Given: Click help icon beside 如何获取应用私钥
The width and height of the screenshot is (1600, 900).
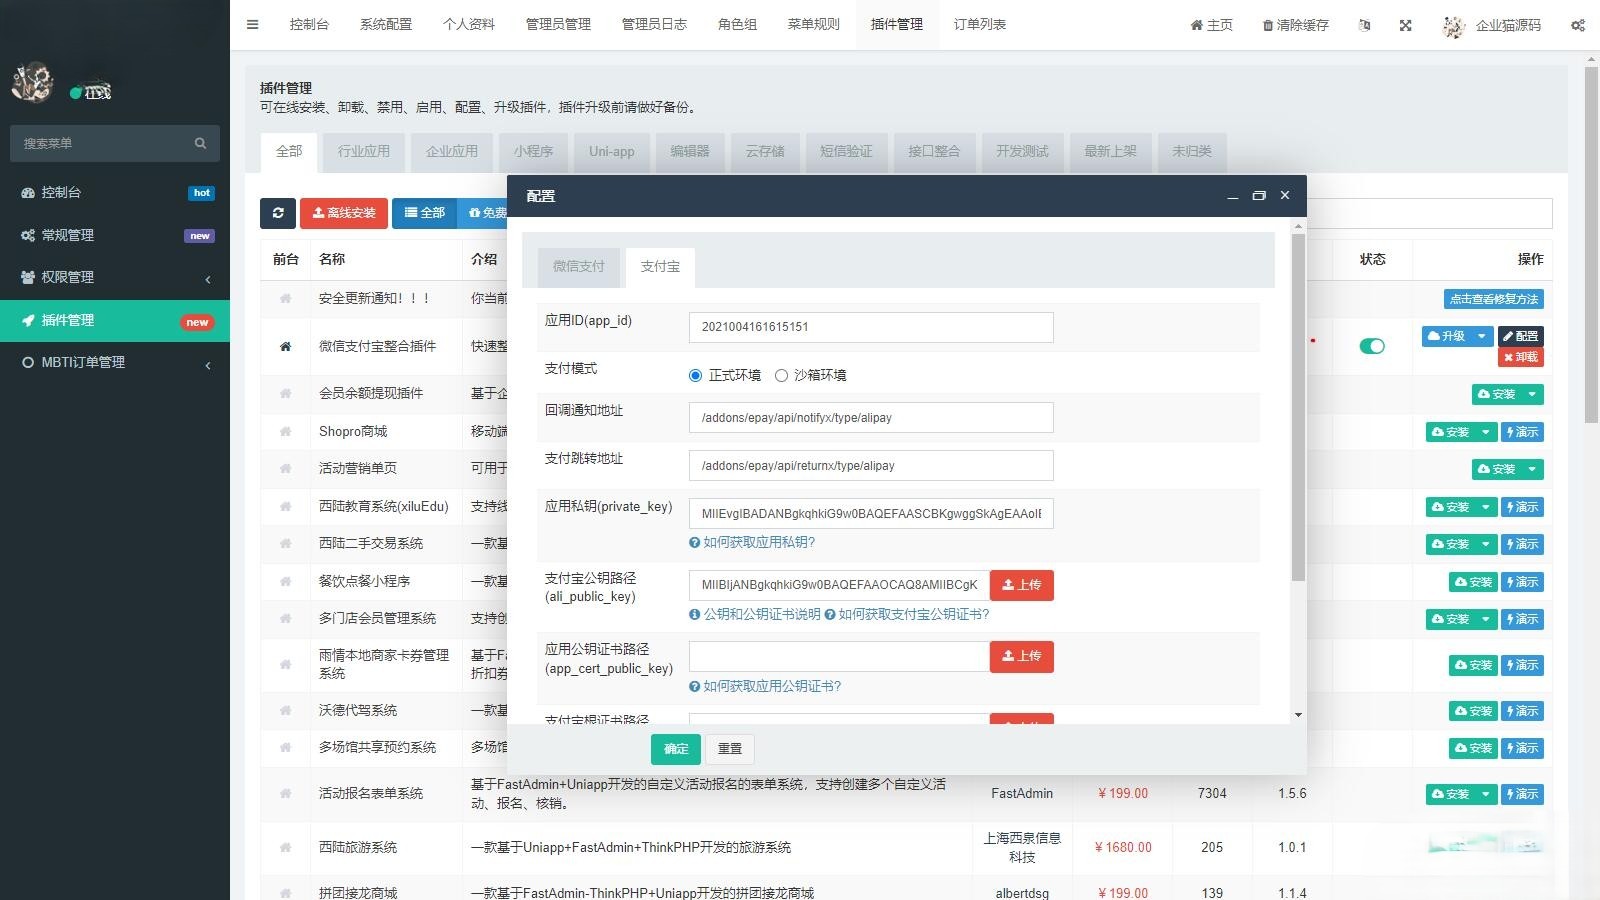Looking at the screenshot, I should pos(694,542).
